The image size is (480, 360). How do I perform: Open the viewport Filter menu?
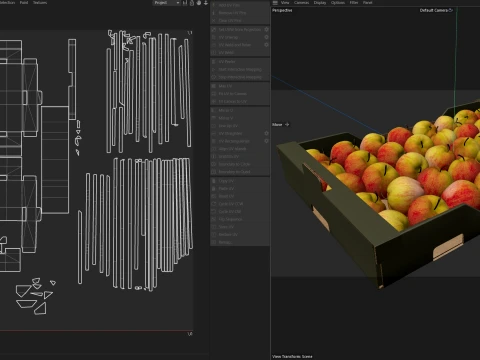354,3
